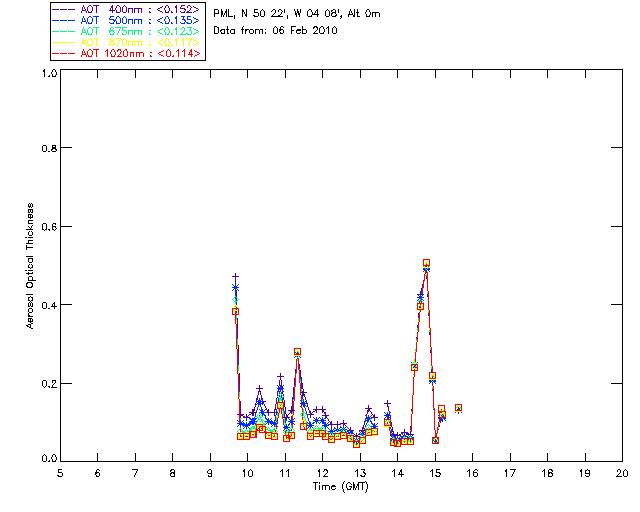Click the x-axis label 12
This screenshot has width=640, height=512.
coord(322,474)
